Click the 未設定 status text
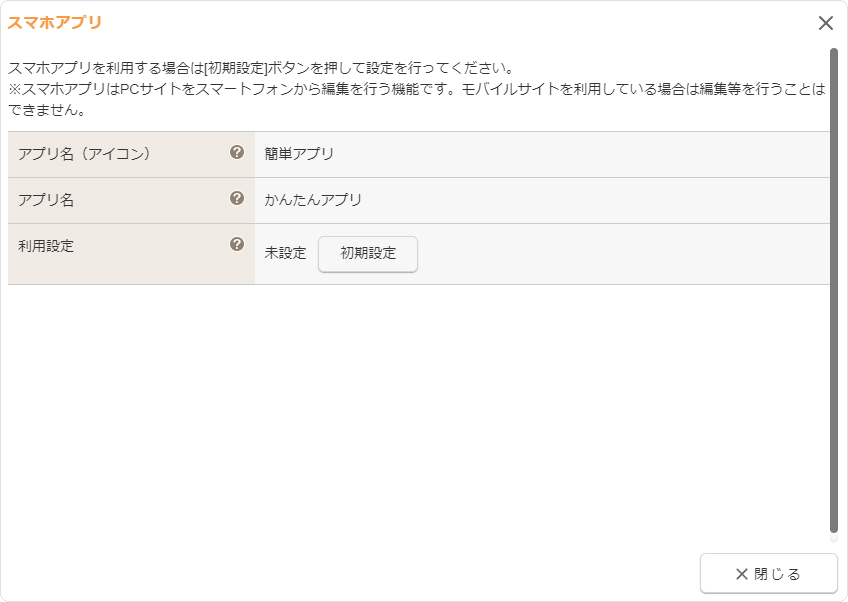Screen dimensions: 848x602 (285, 254)
